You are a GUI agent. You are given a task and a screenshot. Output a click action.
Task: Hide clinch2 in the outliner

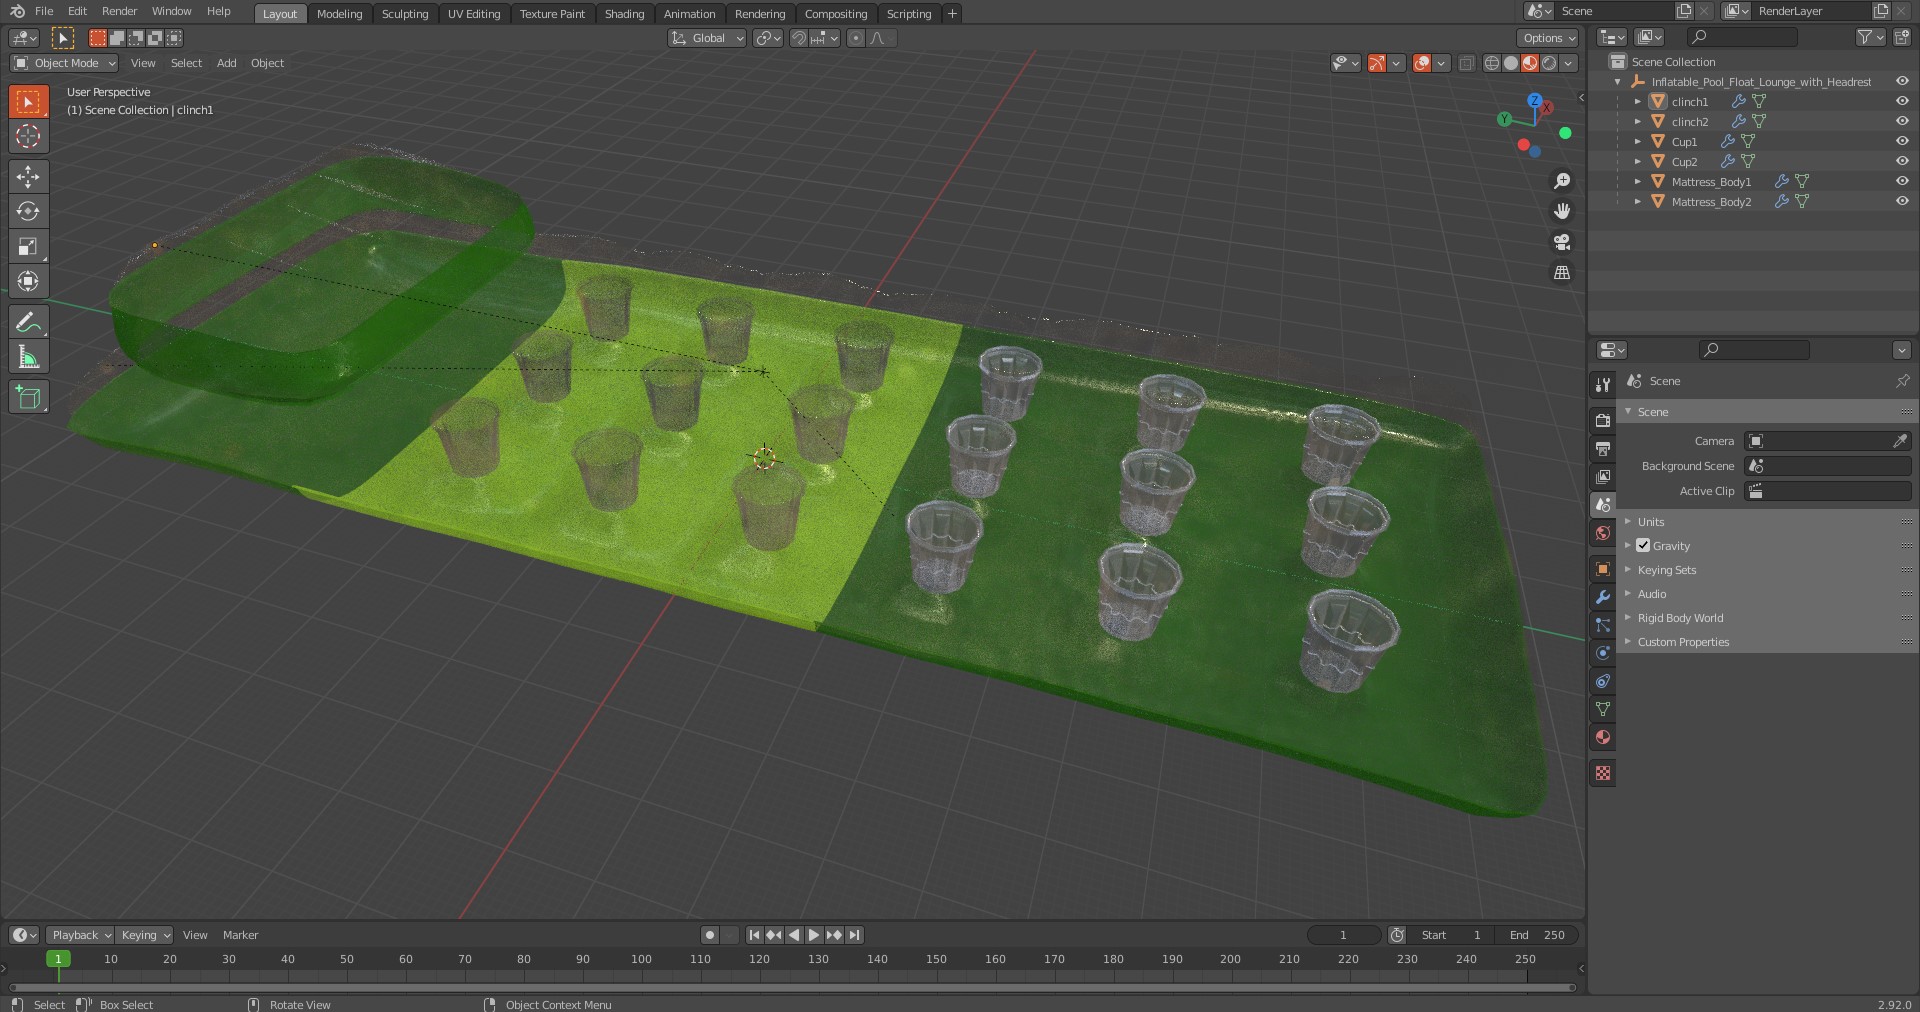[1901, 121]
